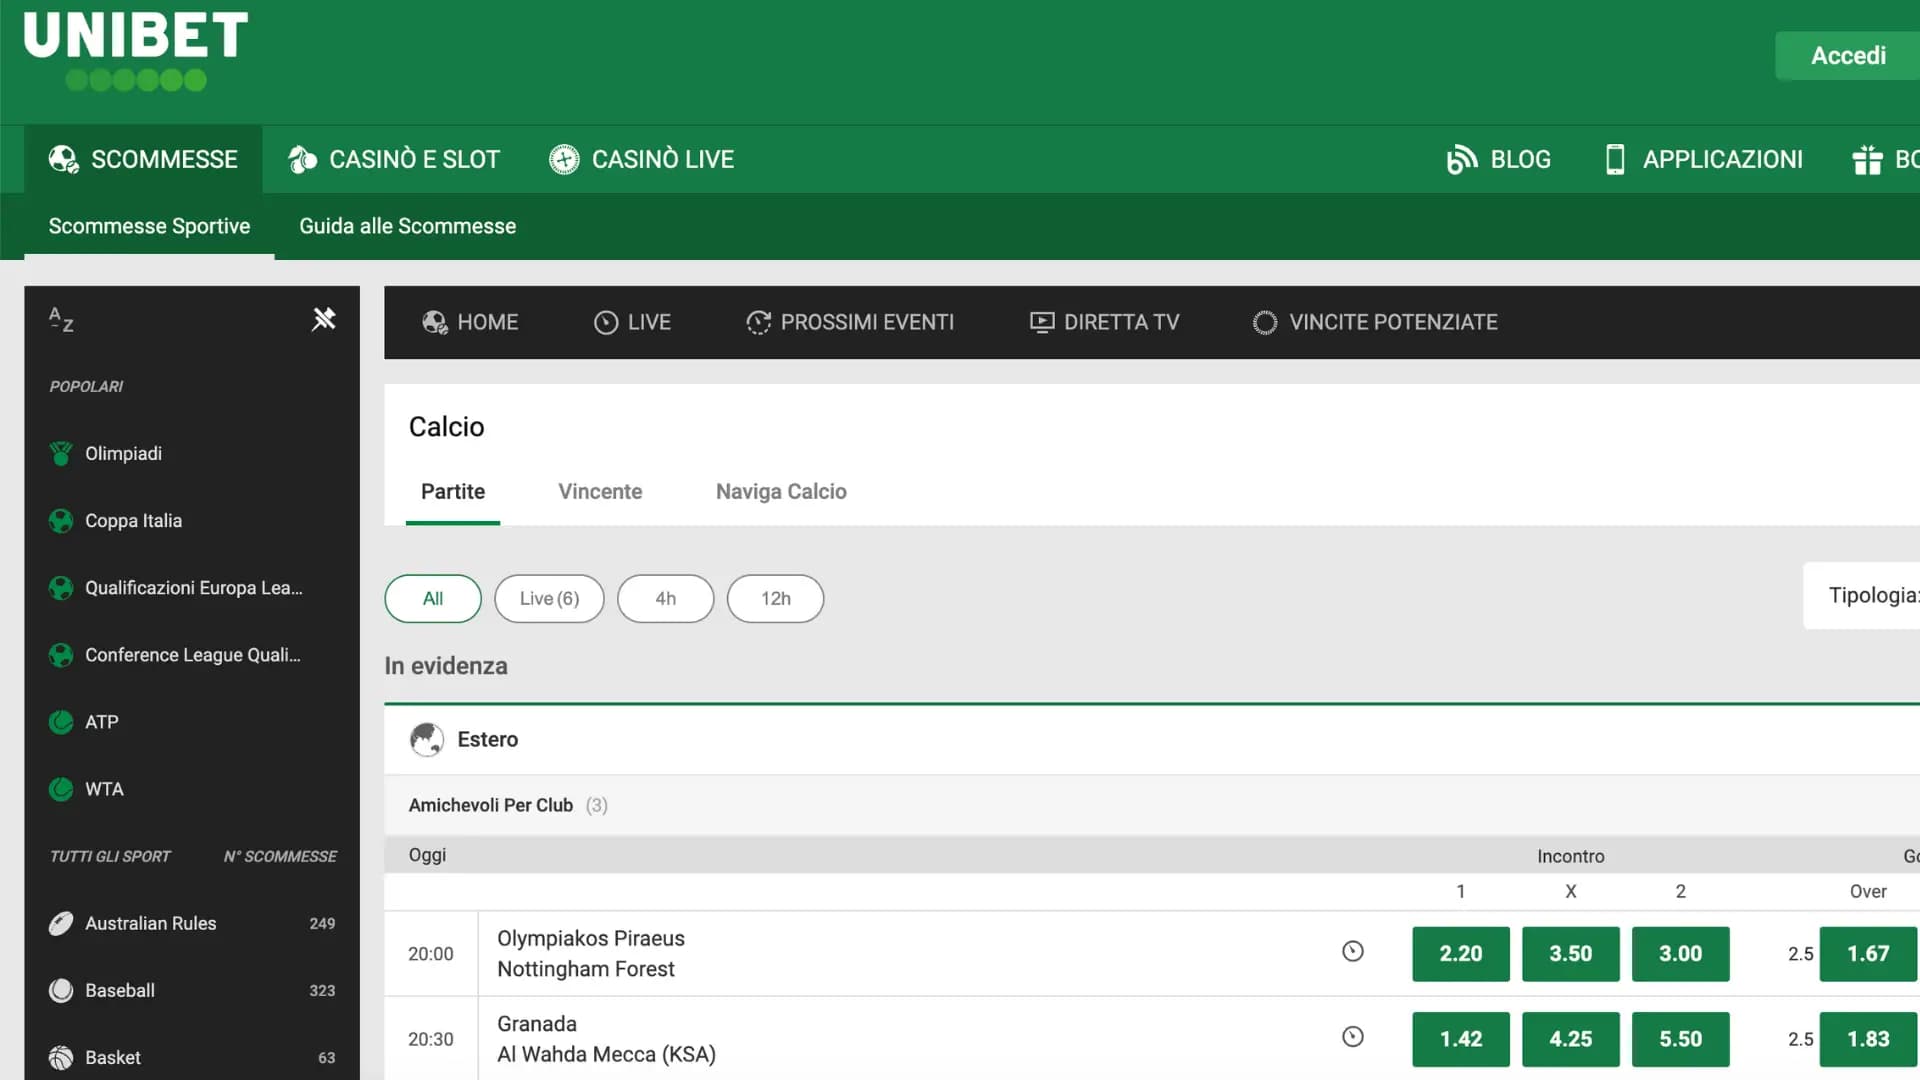Click the gift icon for bonuses
1920x1080 pixels.
pyautogui.click(x=1867, y=158)
